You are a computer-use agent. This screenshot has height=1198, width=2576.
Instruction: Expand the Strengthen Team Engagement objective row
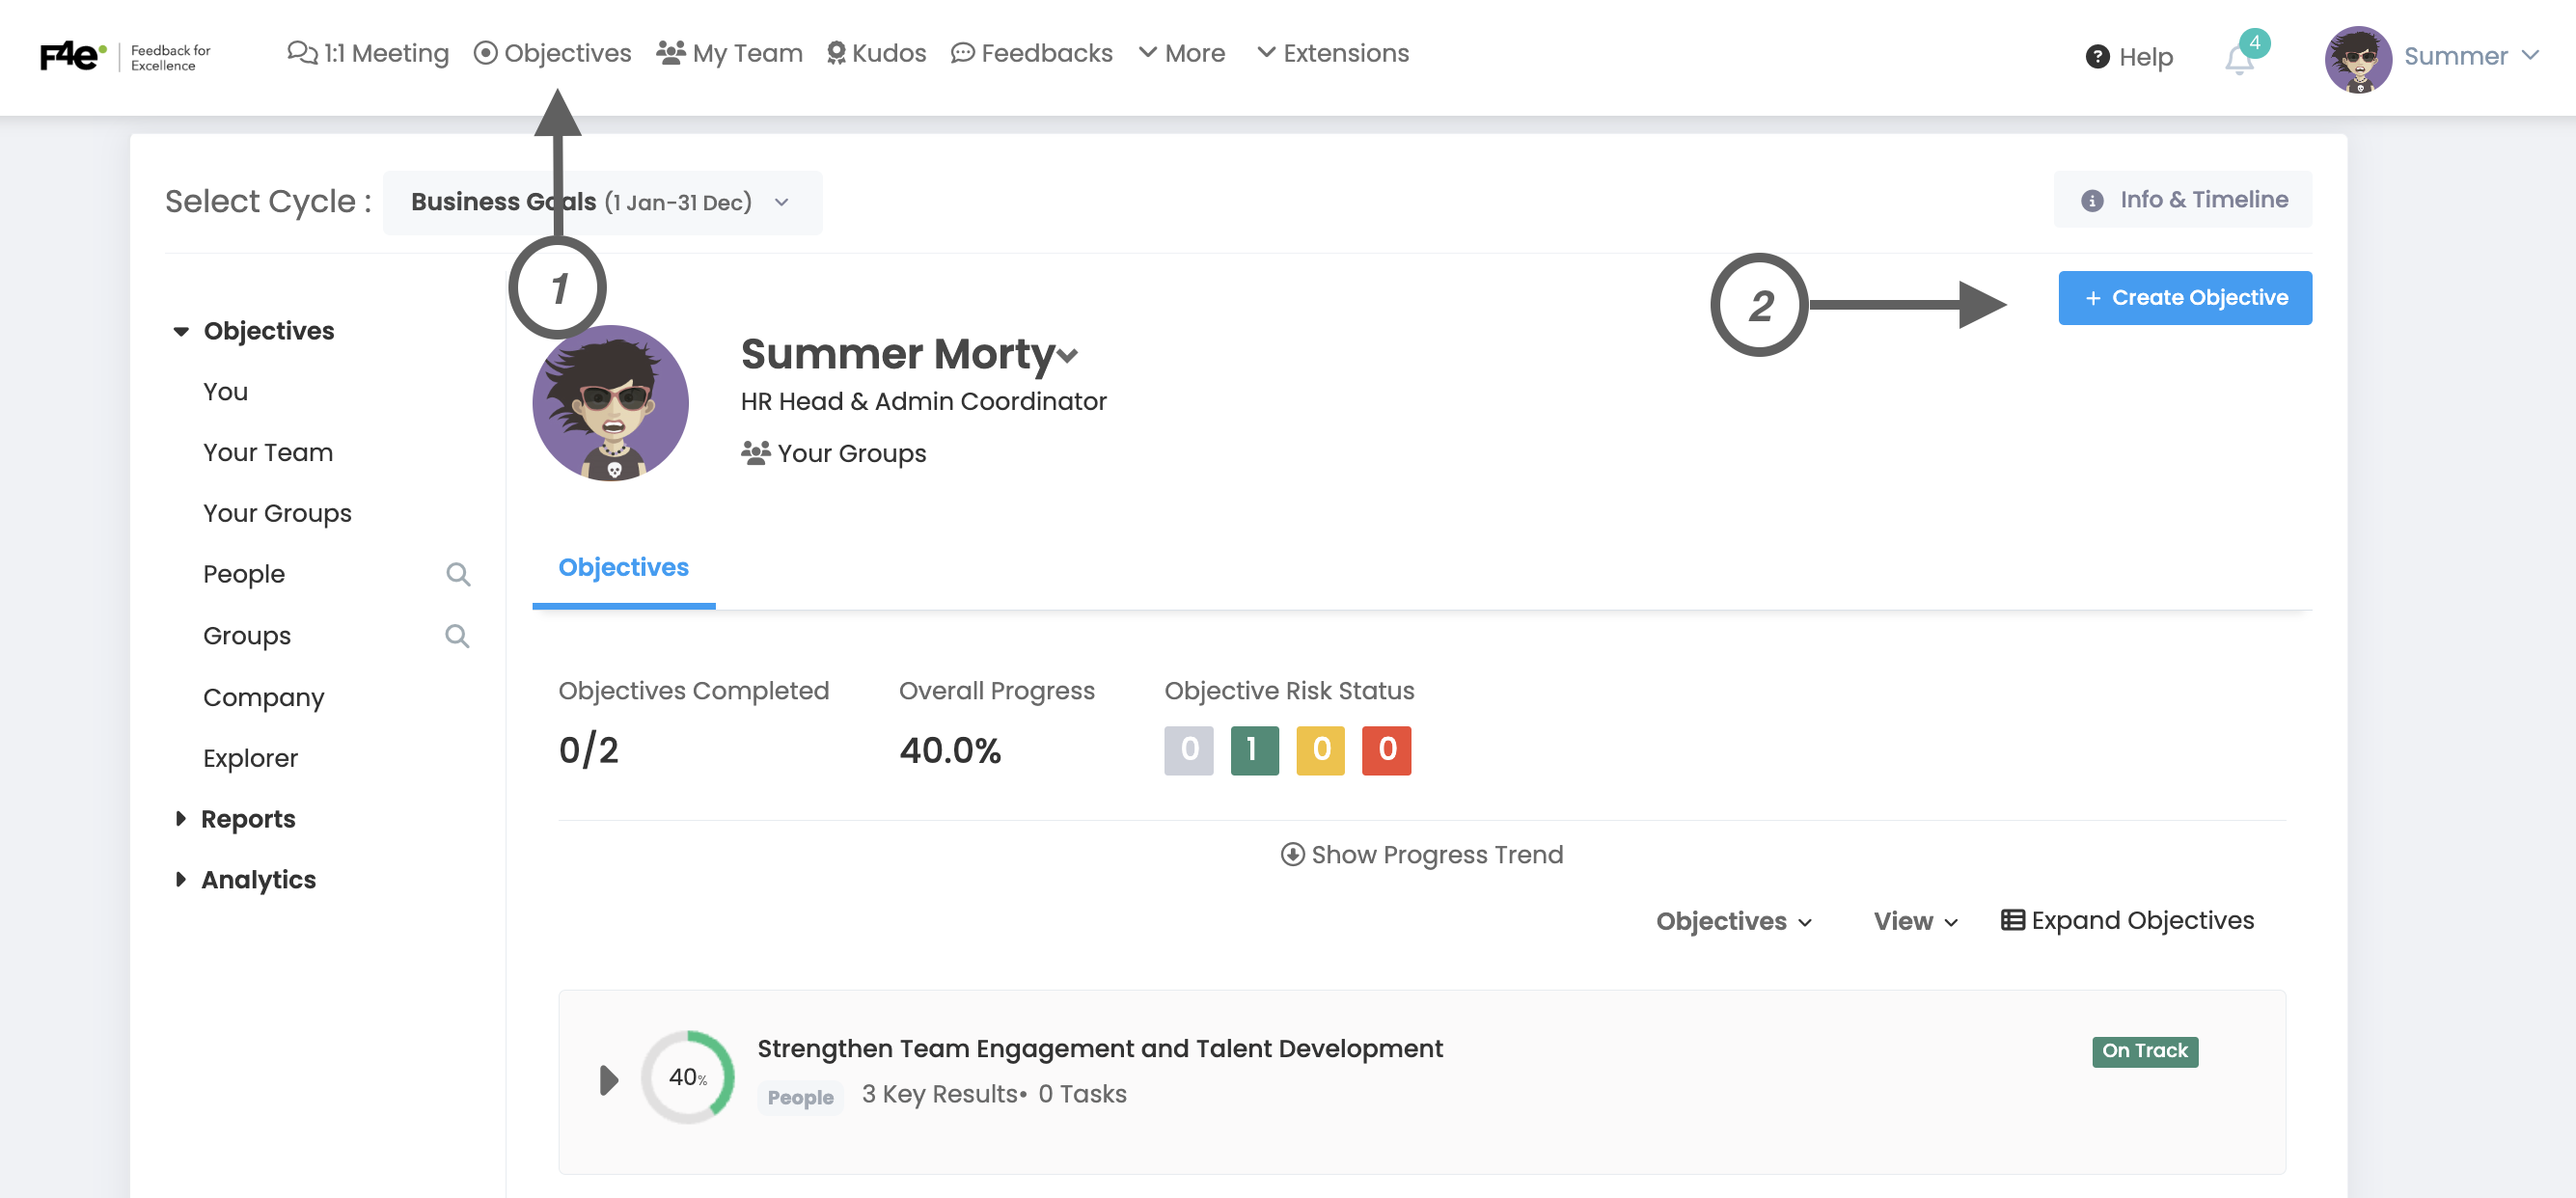(x=608, y=1080)
